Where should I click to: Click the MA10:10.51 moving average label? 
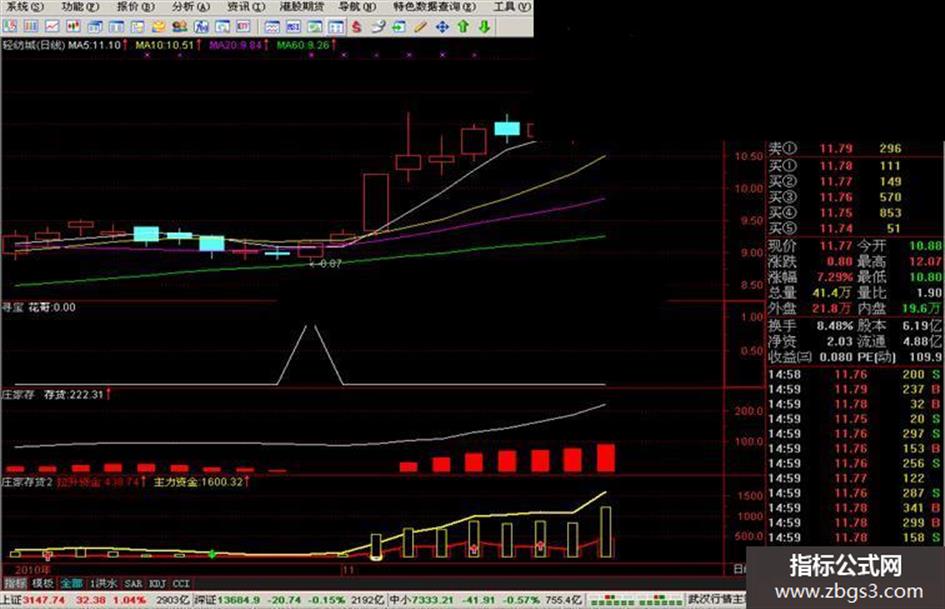point(168,45)
